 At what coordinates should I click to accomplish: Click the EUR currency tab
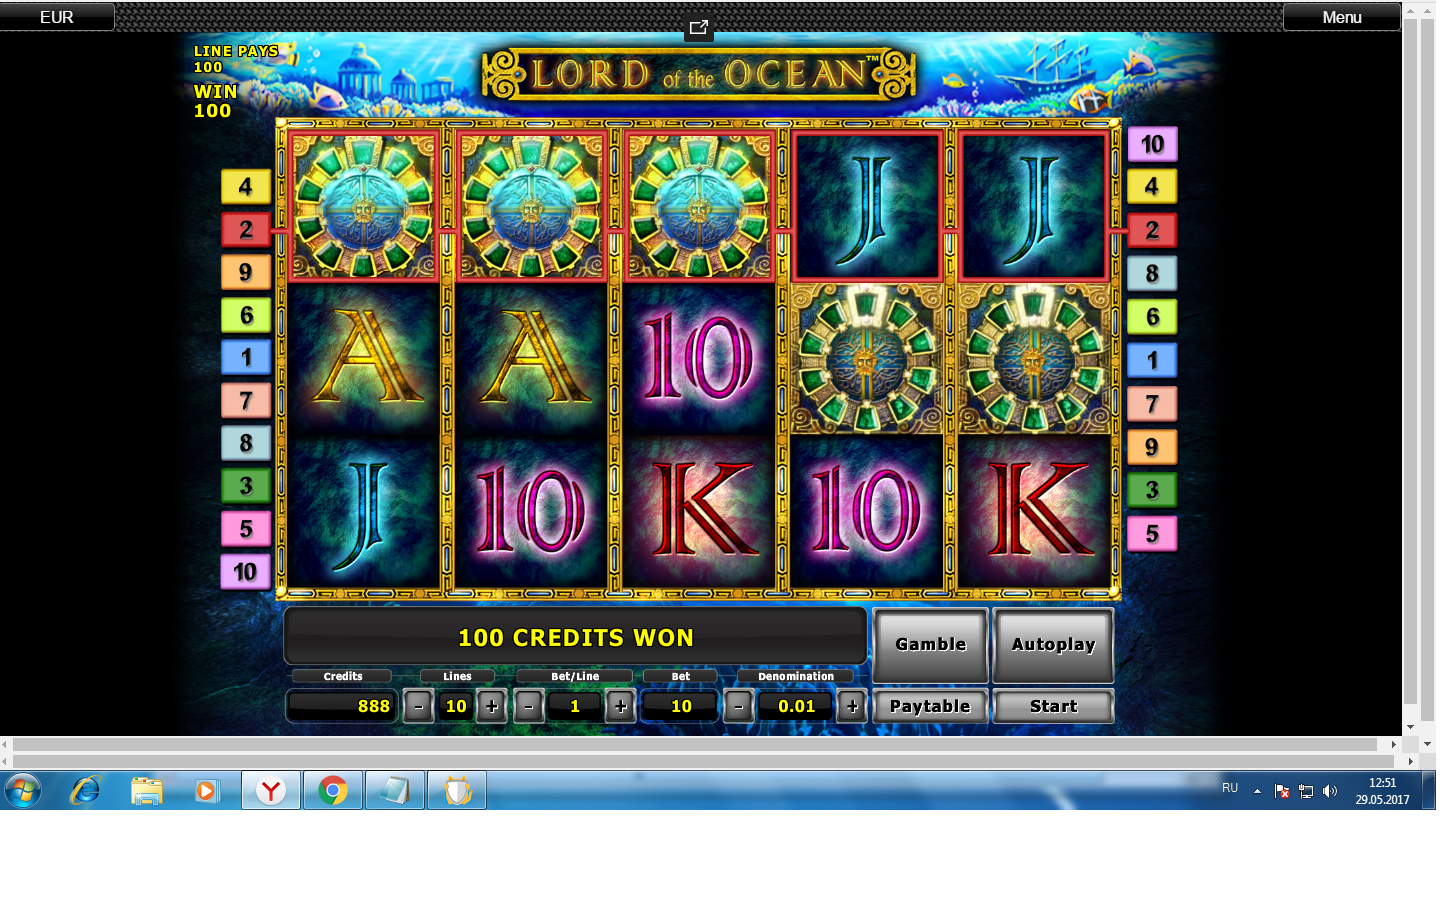point(57,17)
